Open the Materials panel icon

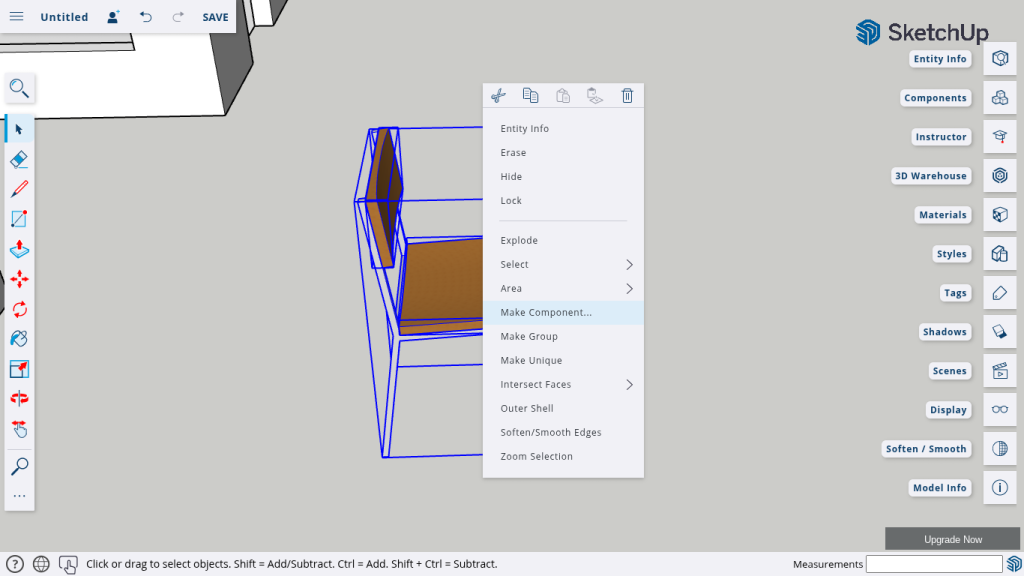click(999, 215)
